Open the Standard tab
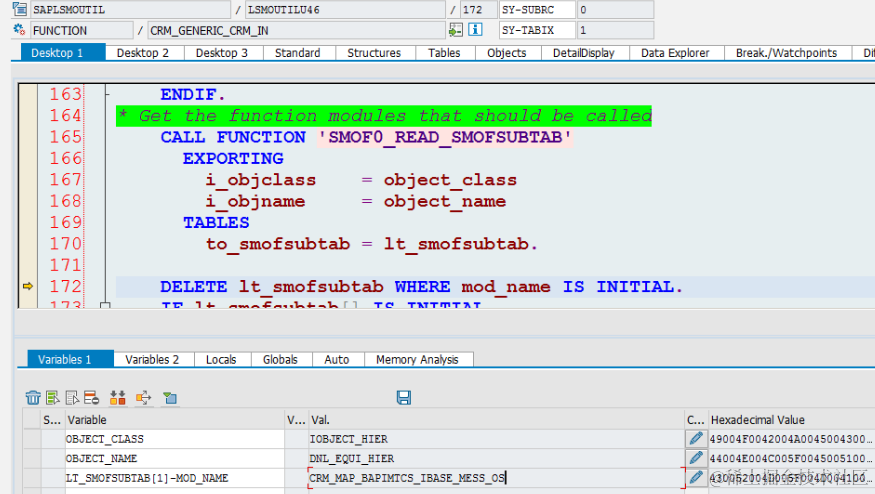 click(x=297, y=53)
